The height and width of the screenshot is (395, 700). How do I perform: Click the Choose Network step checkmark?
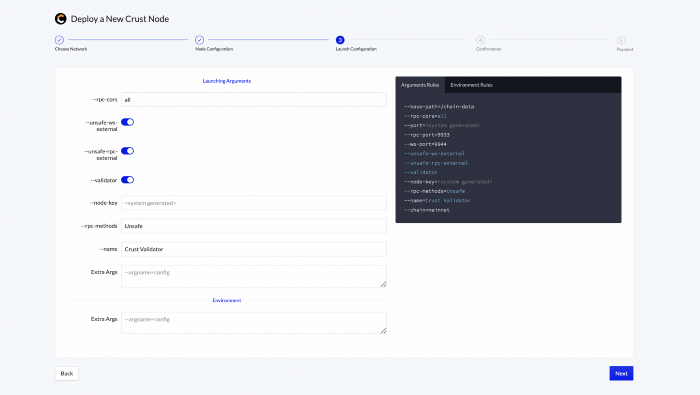(59, 40)
